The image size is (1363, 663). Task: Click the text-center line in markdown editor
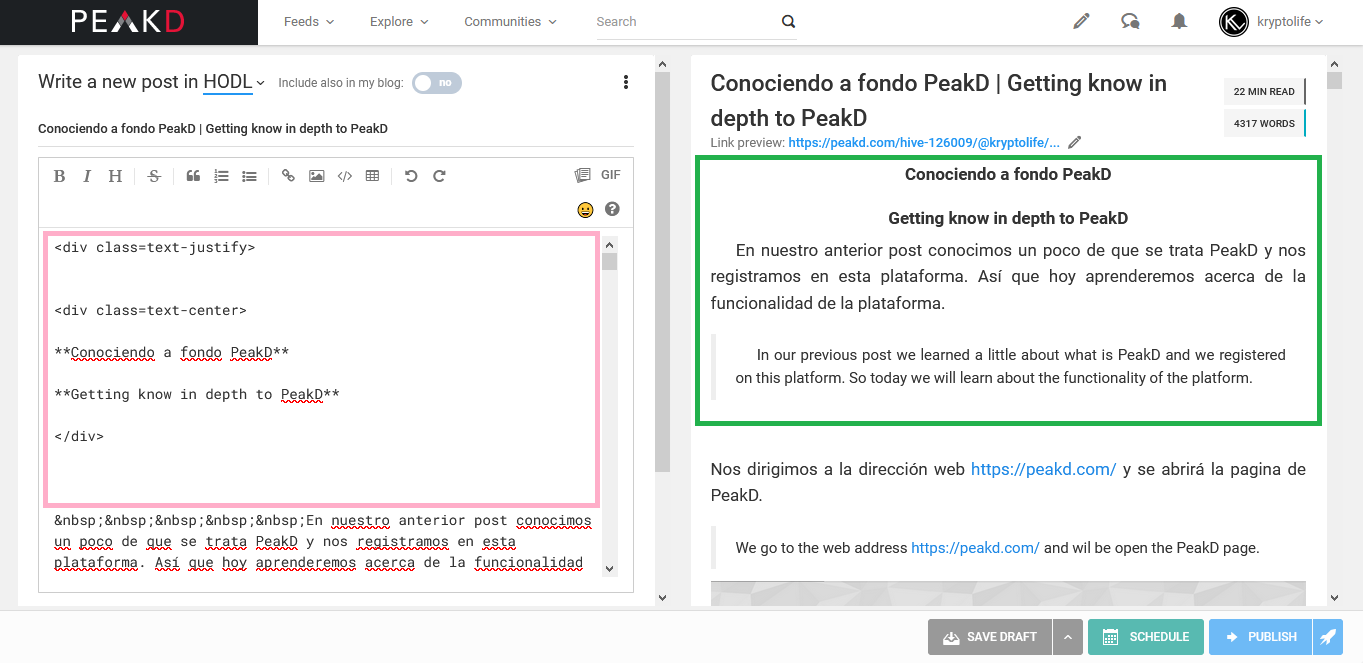tap(151, 310)
